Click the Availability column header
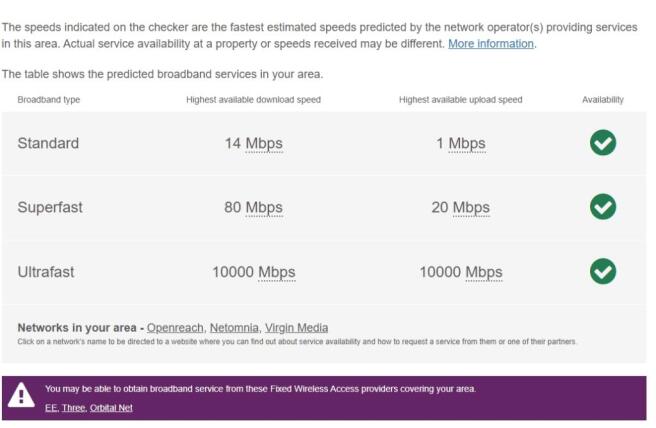The width and height of the screenshot is (656, 428). click(603, 100)
